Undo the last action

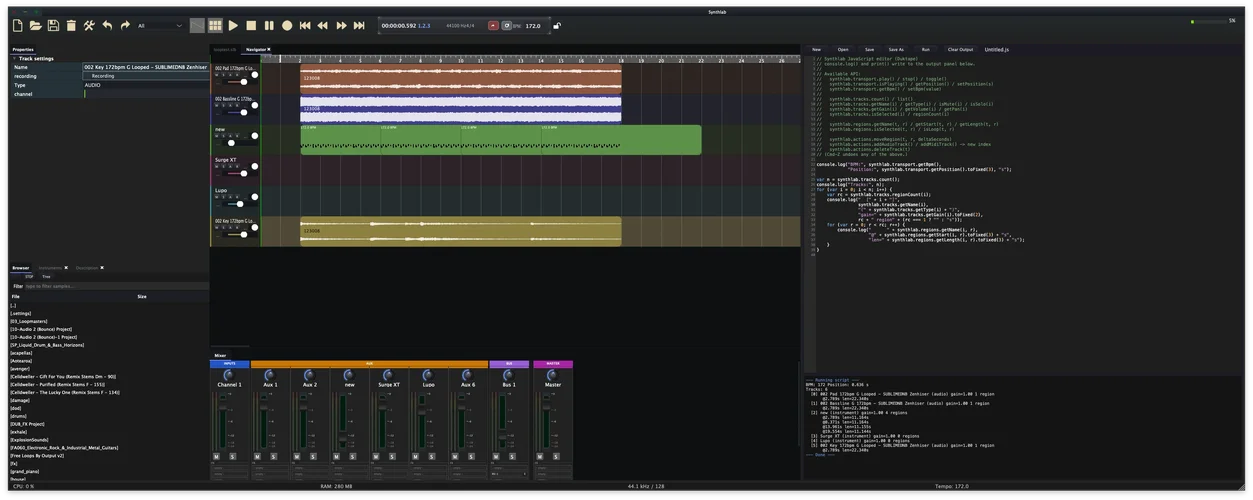click(107, 25)
